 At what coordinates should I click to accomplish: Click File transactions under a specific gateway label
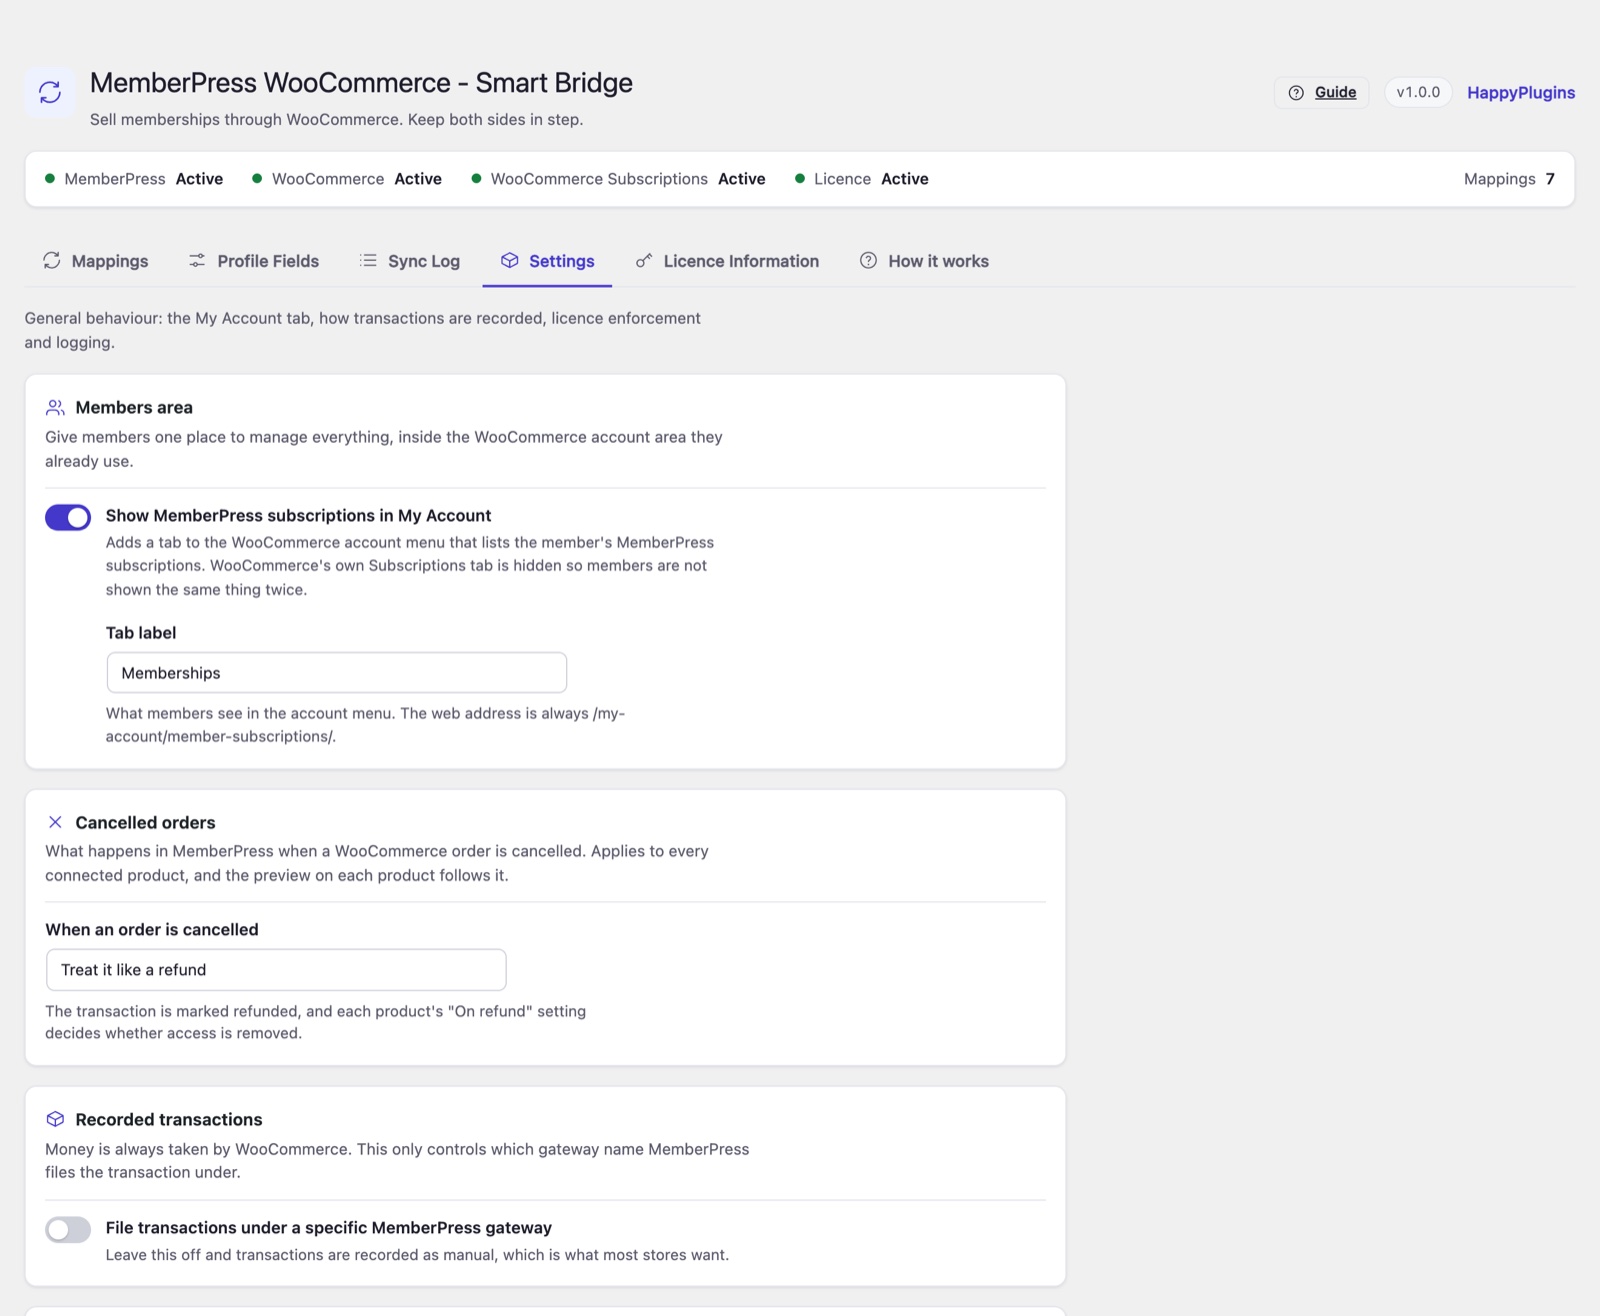(329, 1228)
